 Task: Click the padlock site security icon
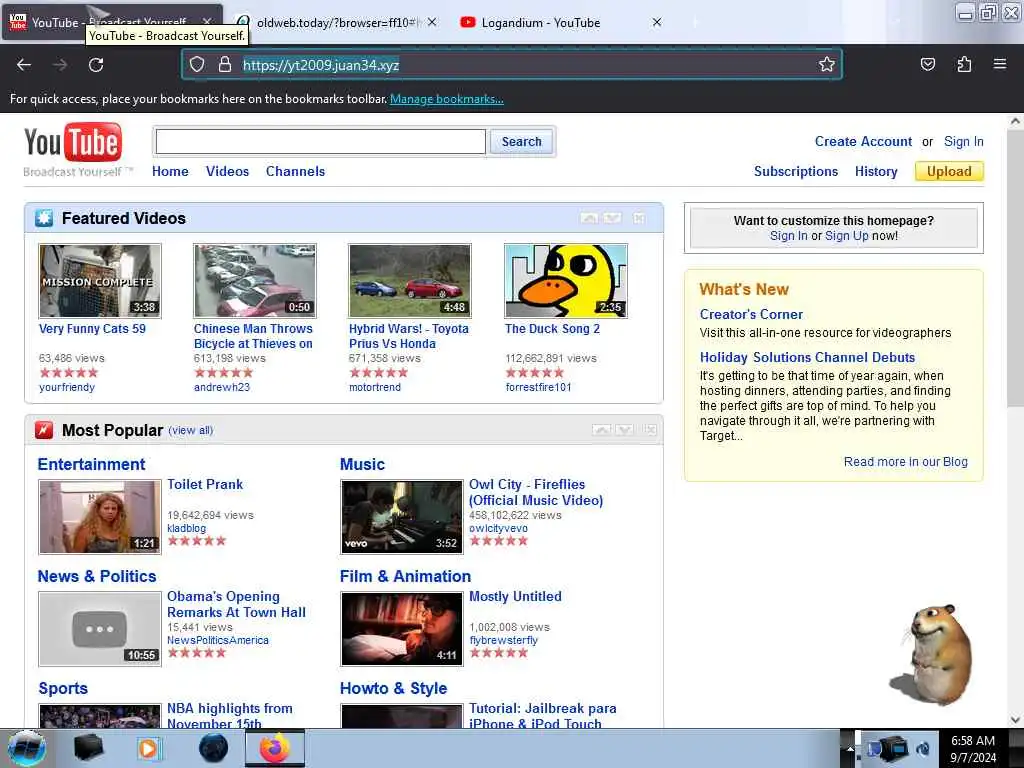click(225, 64)
